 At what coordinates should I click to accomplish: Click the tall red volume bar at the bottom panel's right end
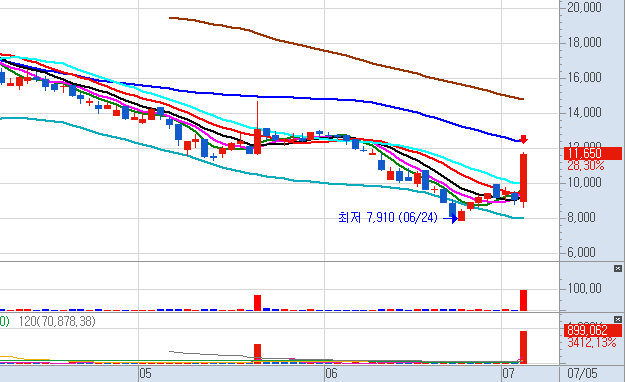(523, 347)
